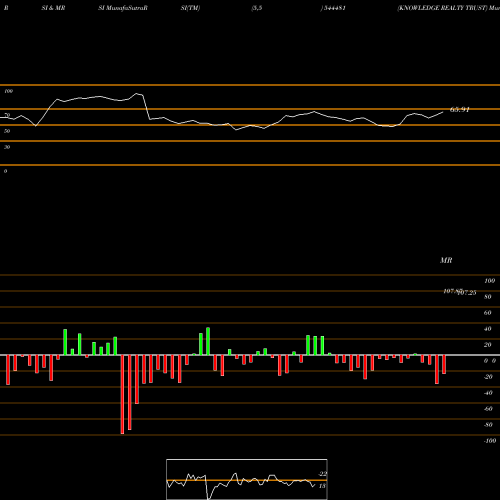Click the value 22 in mini chart
This screenshot has height=500, width=500.
(x=323, y=474)
